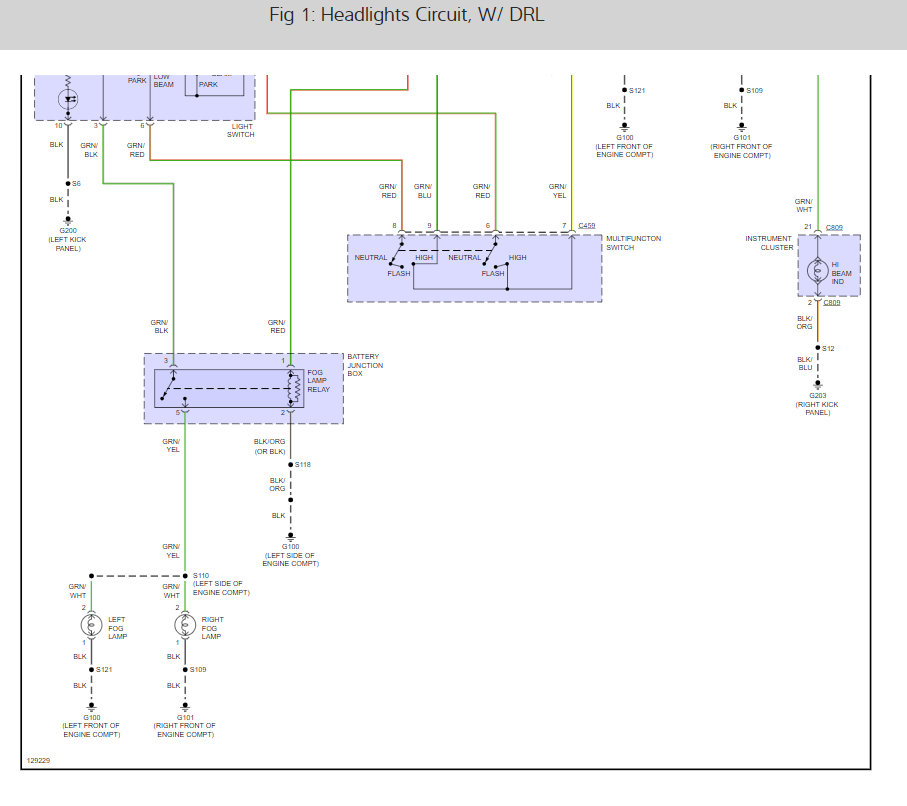Select the upper C809 connector label
The image size is (907, 806).
coord(834,227)
